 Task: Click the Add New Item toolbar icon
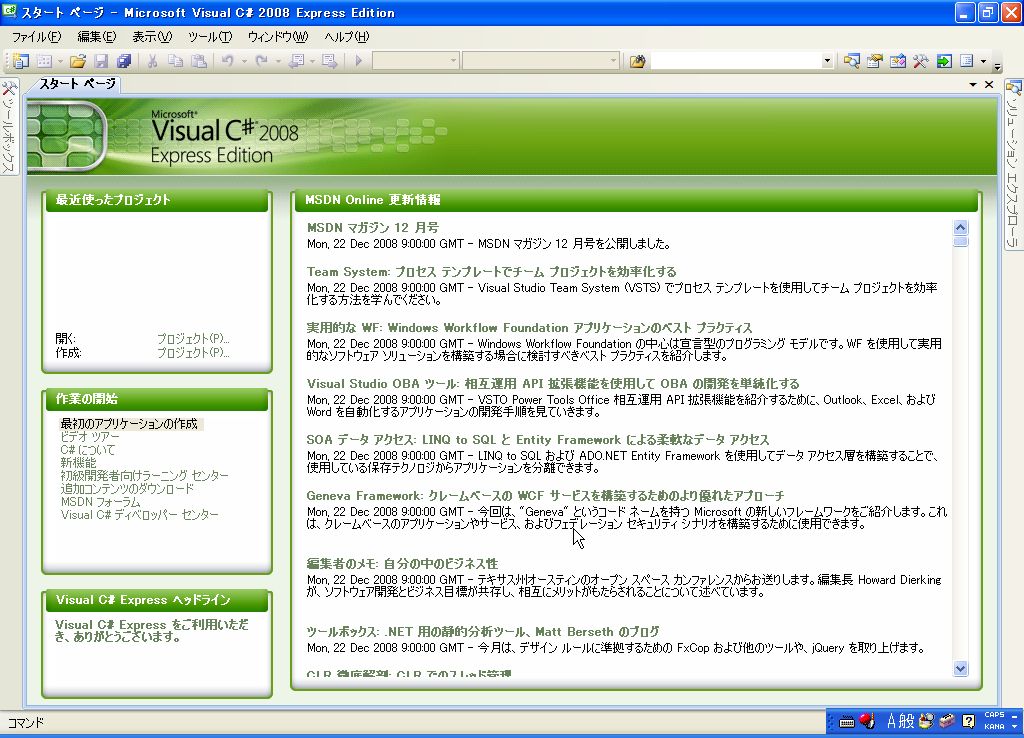[44, 61]
